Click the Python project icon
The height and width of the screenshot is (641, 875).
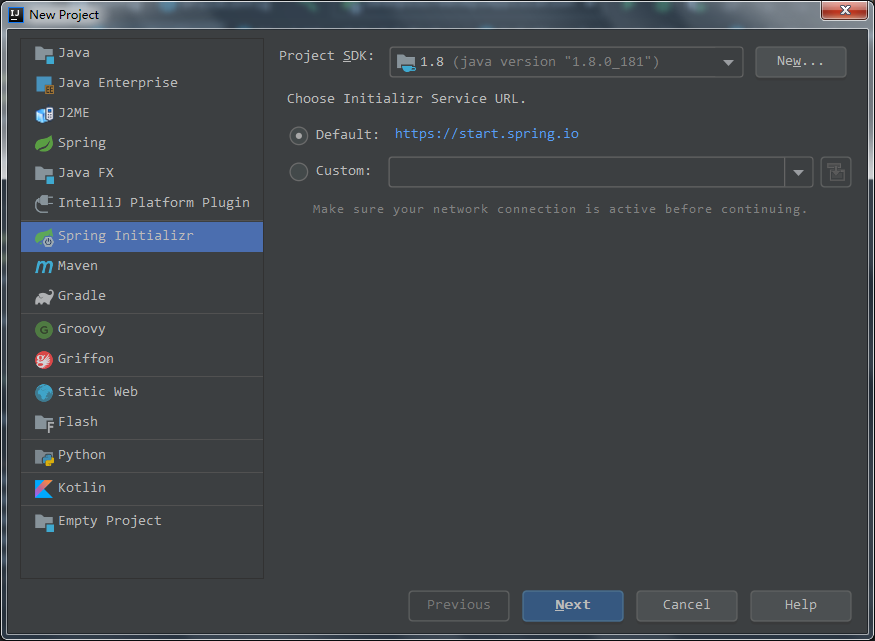click(x=44, y=455)
